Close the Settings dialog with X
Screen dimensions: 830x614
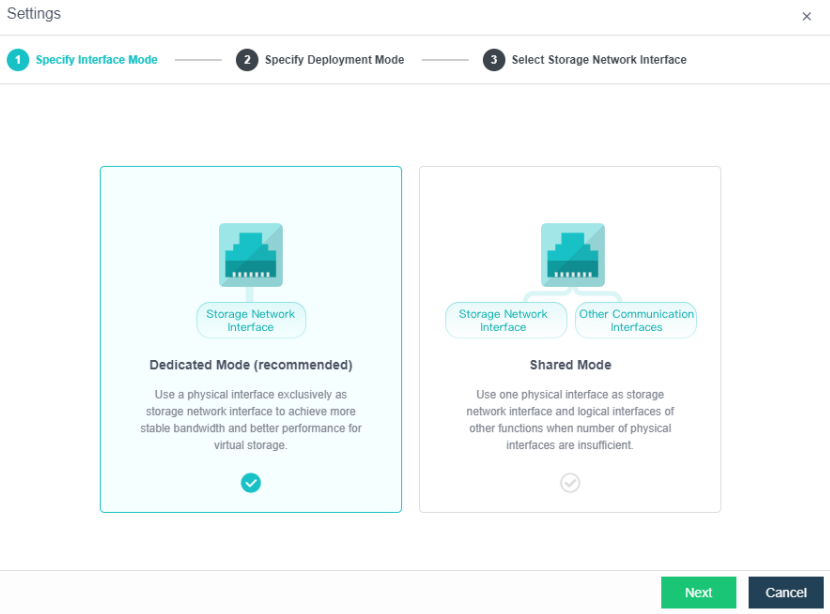point(807,16)
